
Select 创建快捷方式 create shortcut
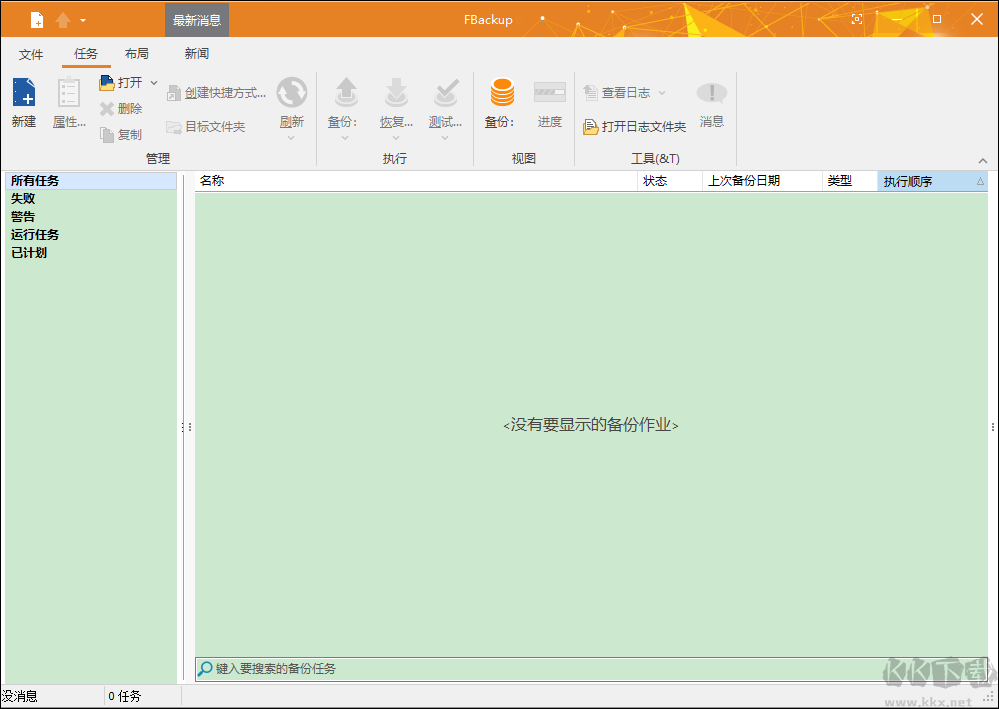217,93
